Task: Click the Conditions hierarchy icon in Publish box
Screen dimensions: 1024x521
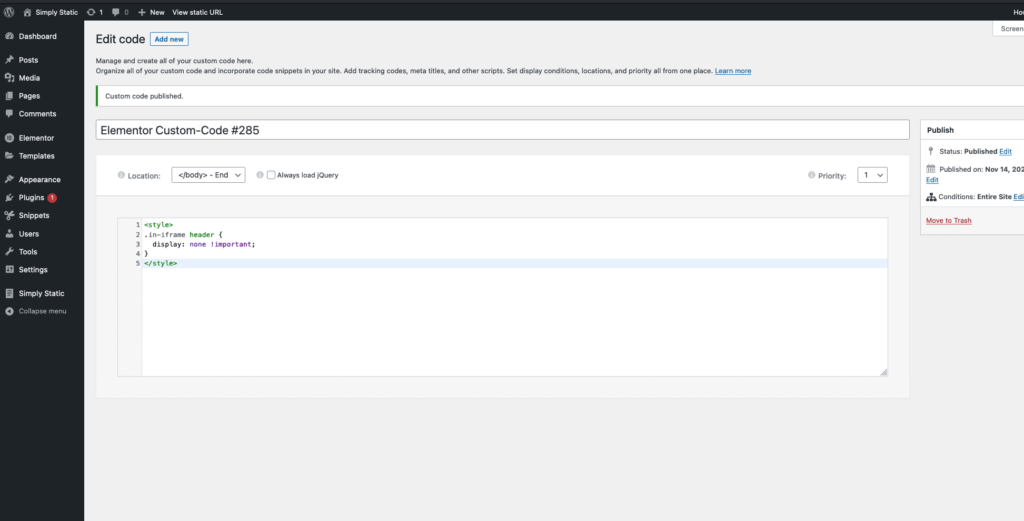Action: coord(931,197)
